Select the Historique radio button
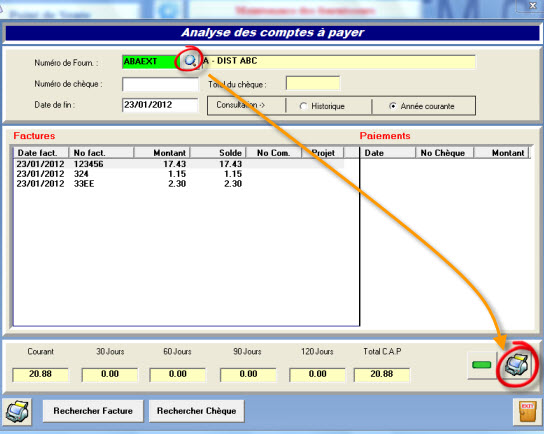Image resolution: width=544 pixels, height=434 pixels. [x=303, y=106]
